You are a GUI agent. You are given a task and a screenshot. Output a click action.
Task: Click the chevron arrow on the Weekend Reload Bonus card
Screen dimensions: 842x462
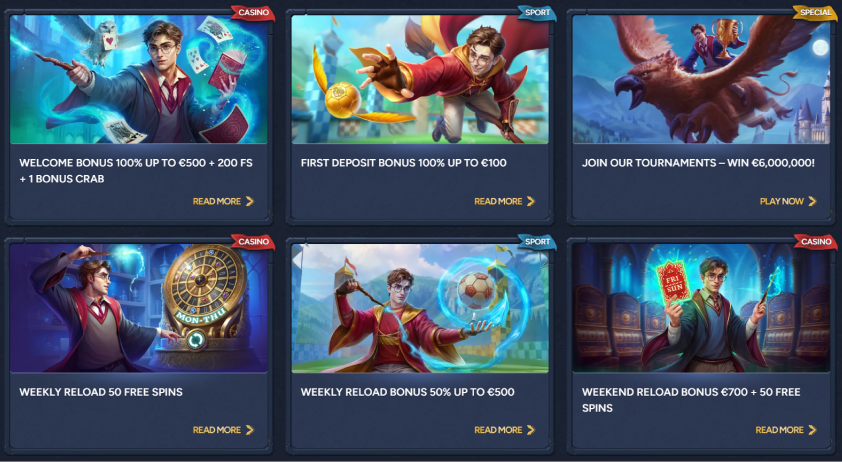click(812, 430)
